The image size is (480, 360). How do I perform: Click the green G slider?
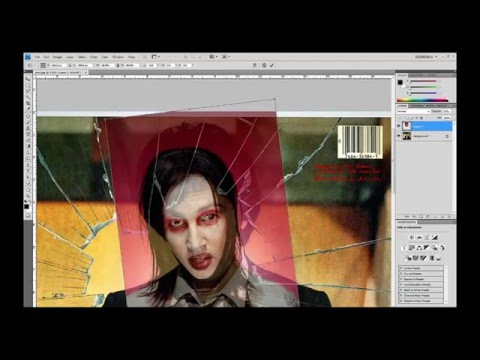point(423,87)
